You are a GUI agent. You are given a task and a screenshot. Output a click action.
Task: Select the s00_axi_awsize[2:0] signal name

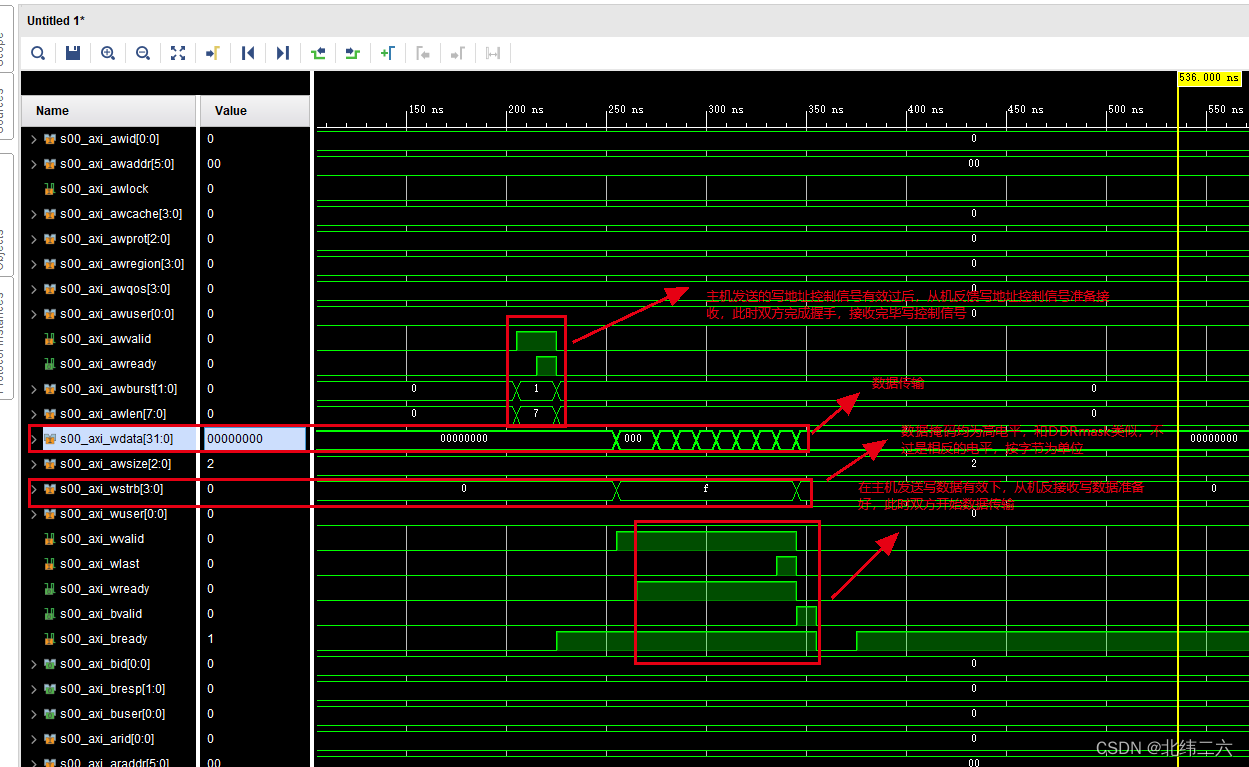(x=115, y=464)
